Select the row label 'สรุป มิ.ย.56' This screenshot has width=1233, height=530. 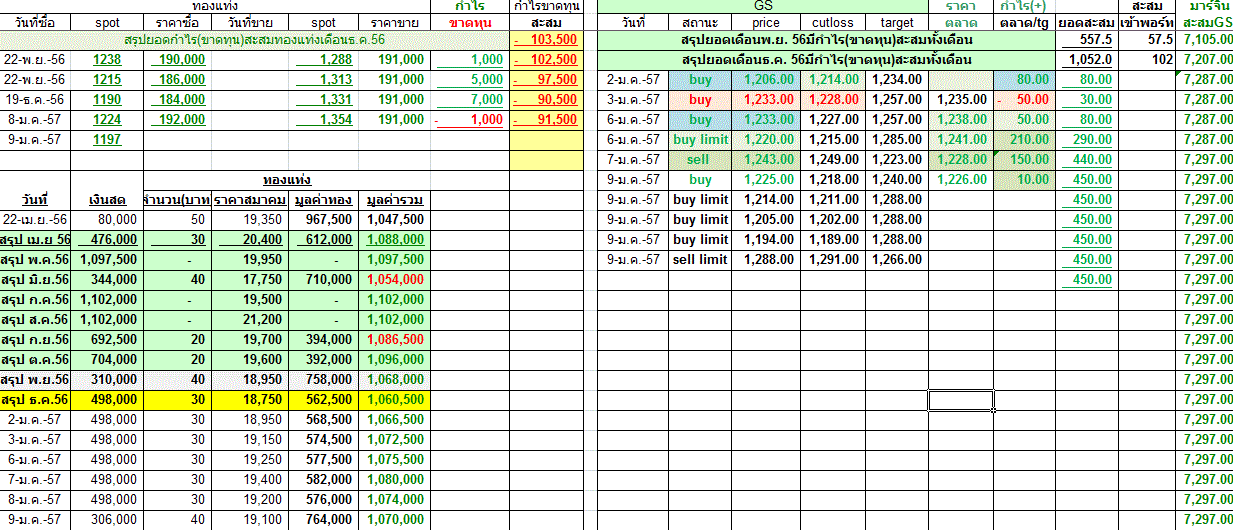coord(35,279)
